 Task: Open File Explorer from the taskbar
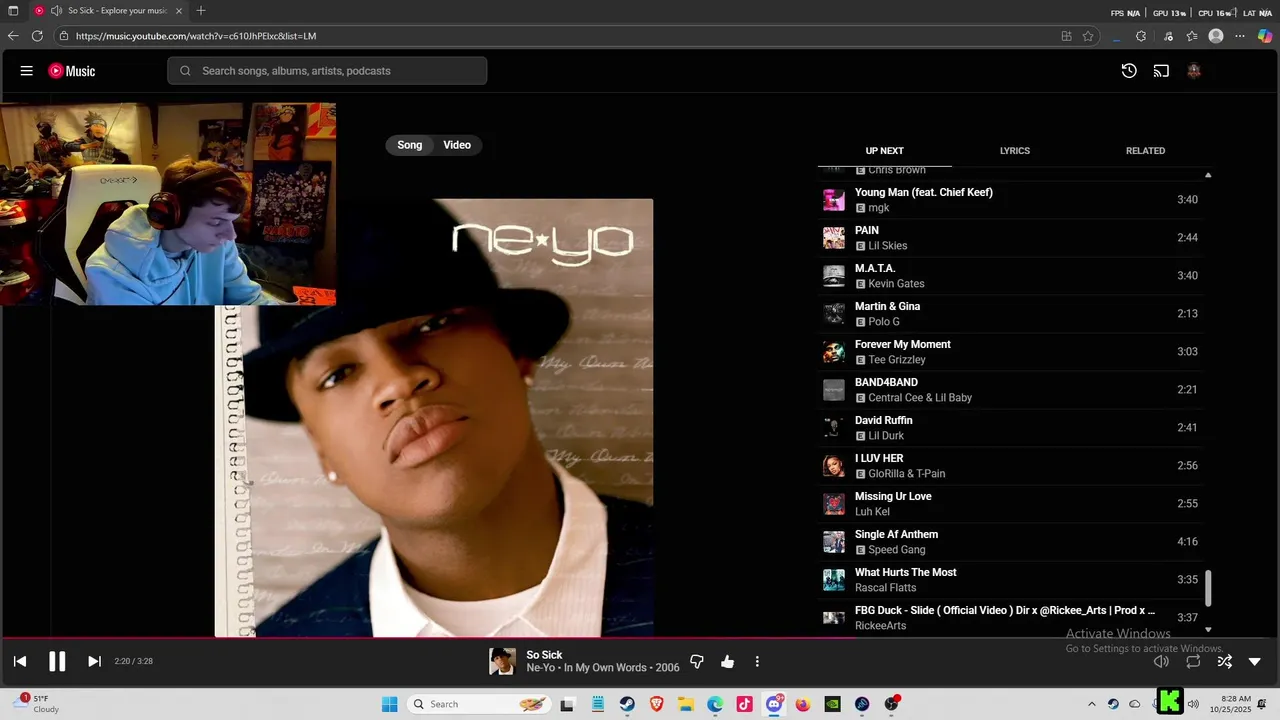click(x=686, y=704)
